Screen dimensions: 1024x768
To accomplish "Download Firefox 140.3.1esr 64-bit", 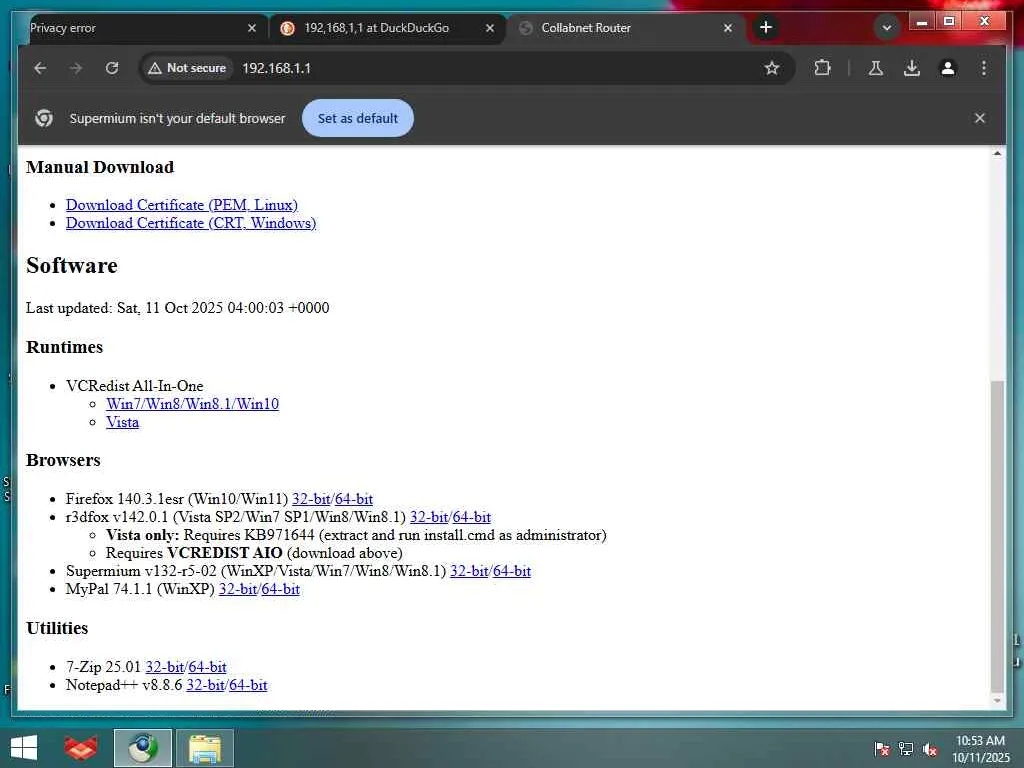I will [x=354, y=500].
